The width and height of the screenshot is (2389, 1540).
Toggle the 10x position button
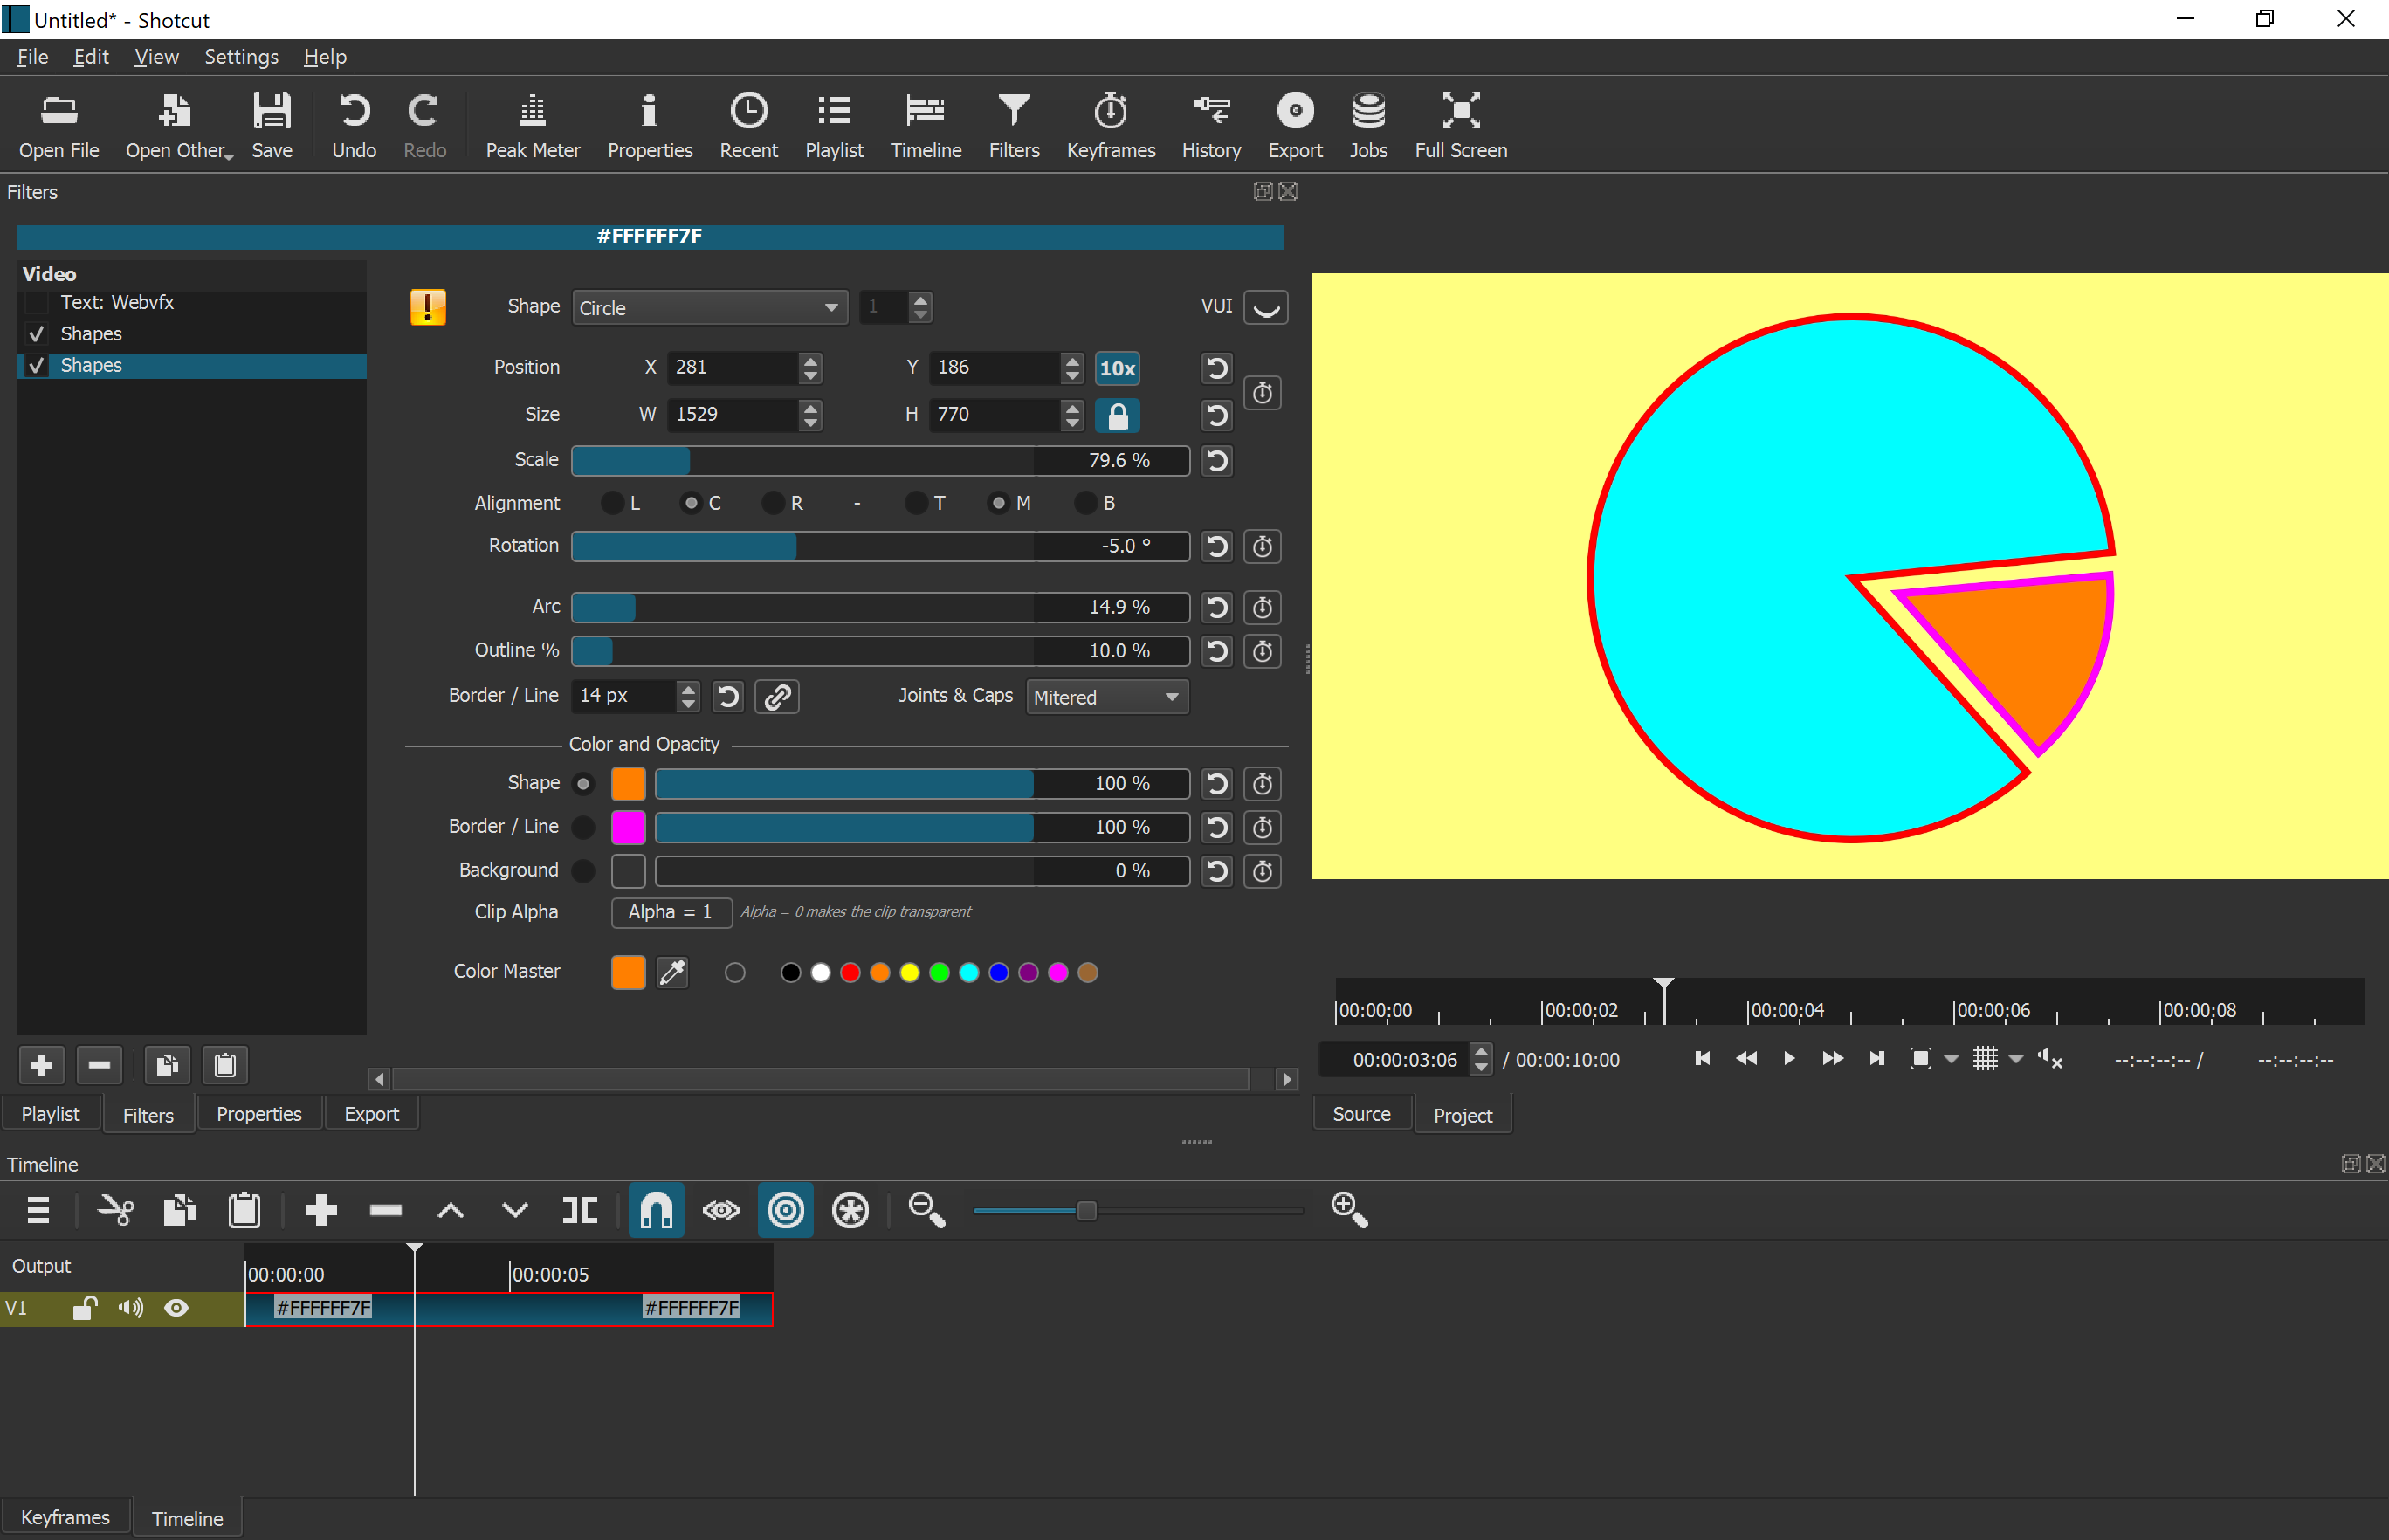coord(1116,368)
